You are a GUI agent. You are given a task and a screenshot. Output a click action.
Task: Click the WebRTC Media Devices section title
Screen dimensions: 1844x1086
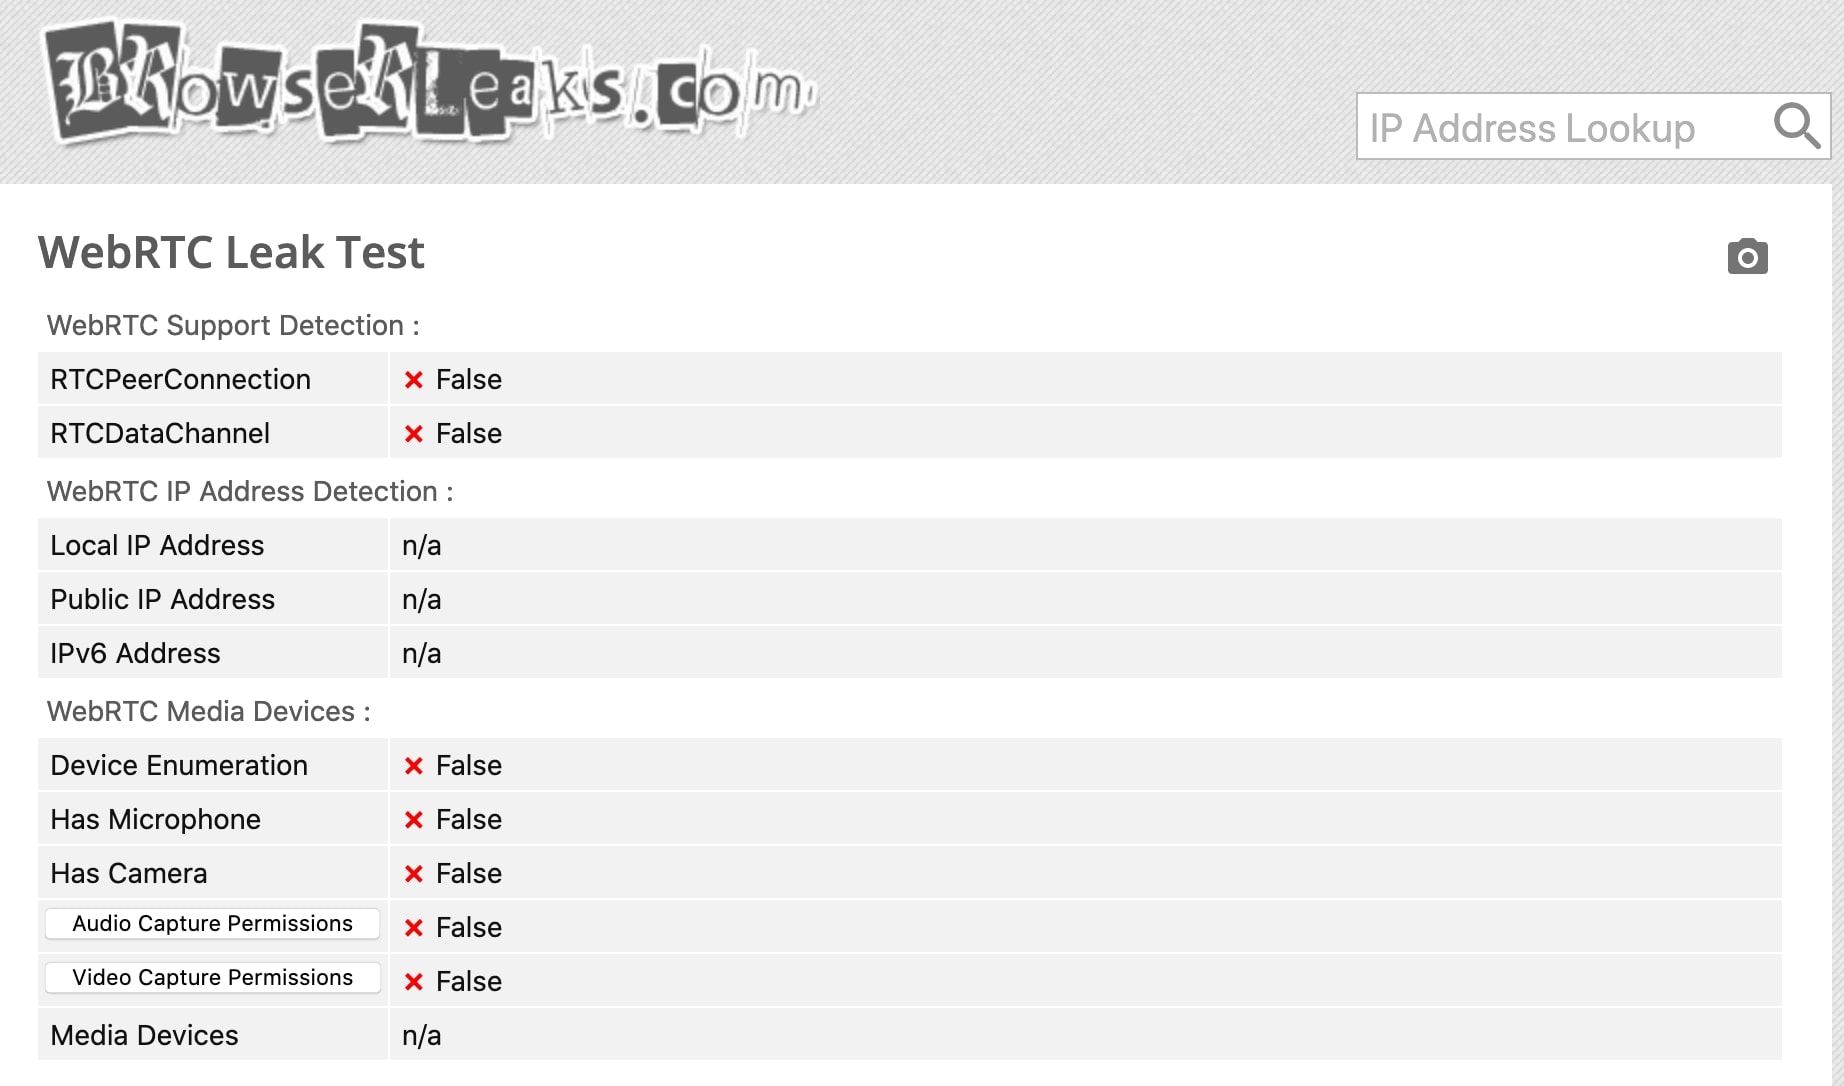tap(208, 711)
